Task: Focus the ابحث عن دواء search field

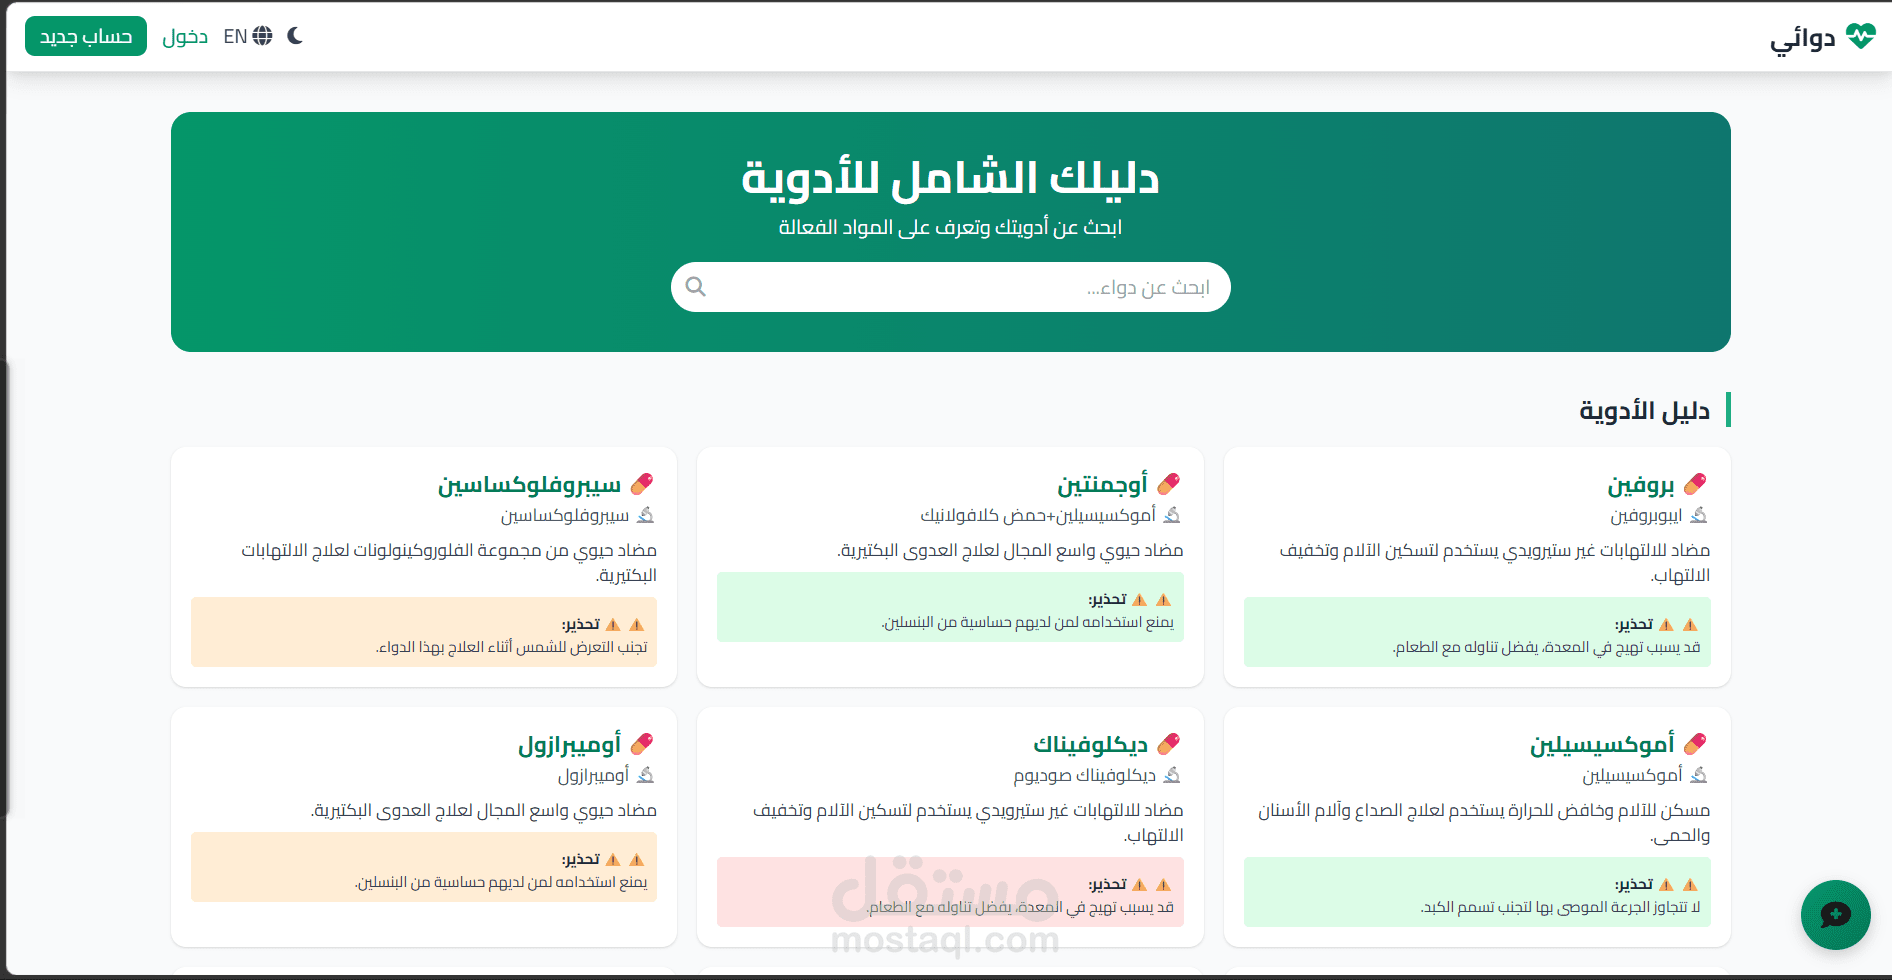Action: coord(951,287)
